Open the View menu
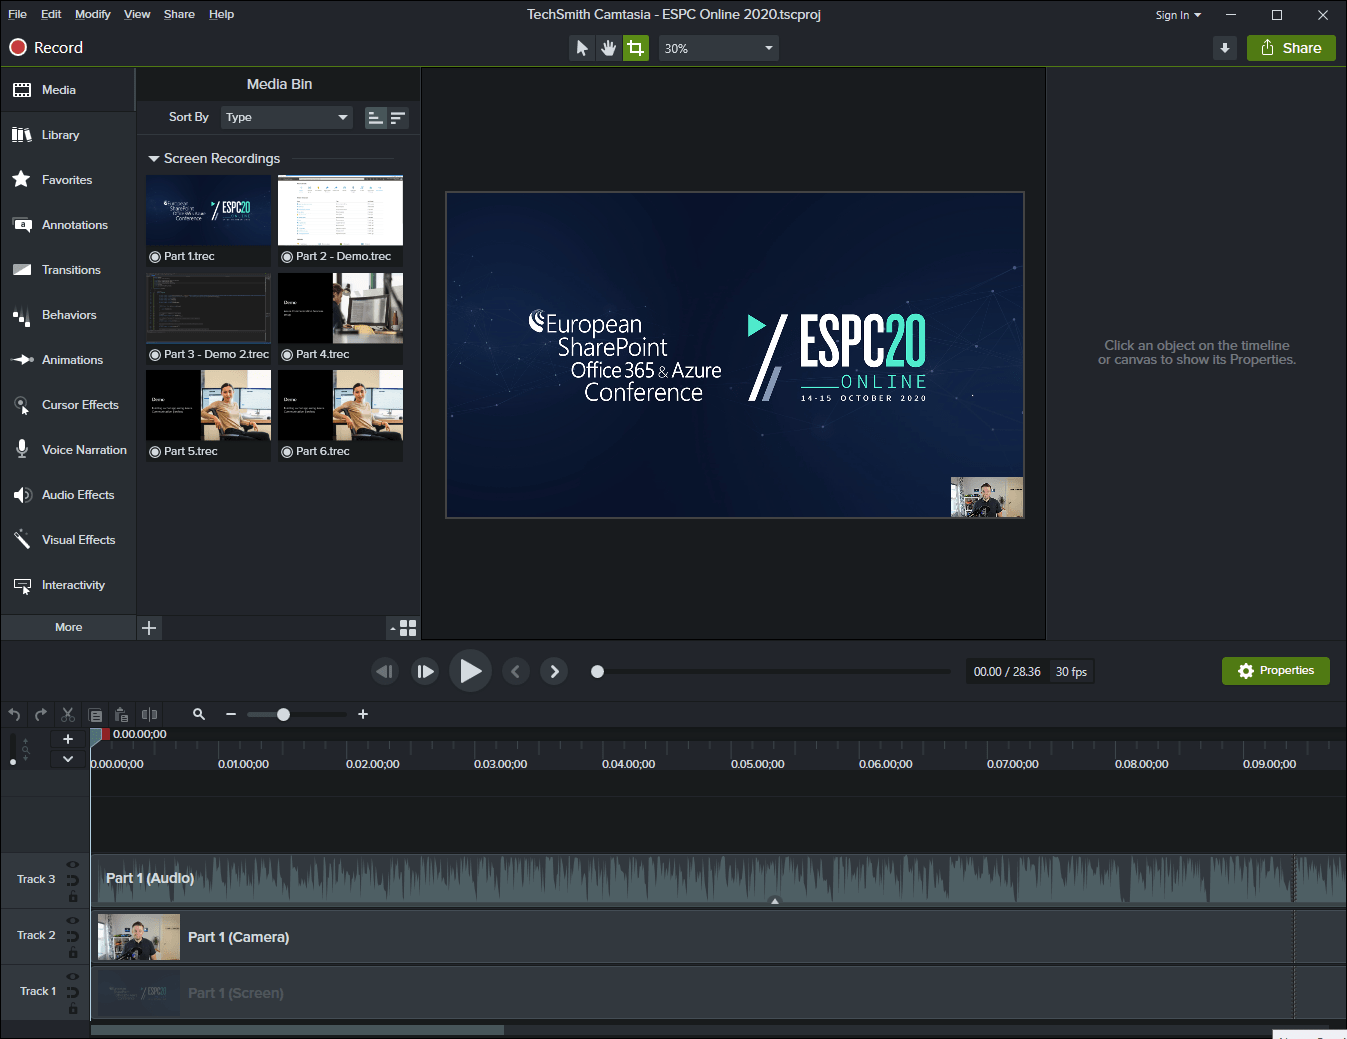Viewport: 1347px width, 1039px height. (x=137, y=14)
